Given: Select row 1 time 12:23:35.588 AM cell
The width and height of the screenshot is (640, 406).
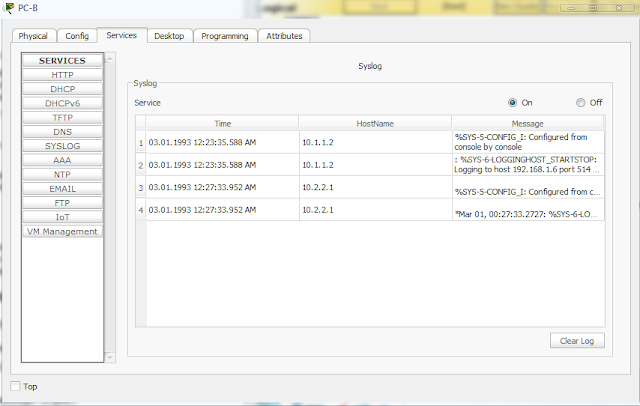Looking at the screenshot, I should click(222, 142).
